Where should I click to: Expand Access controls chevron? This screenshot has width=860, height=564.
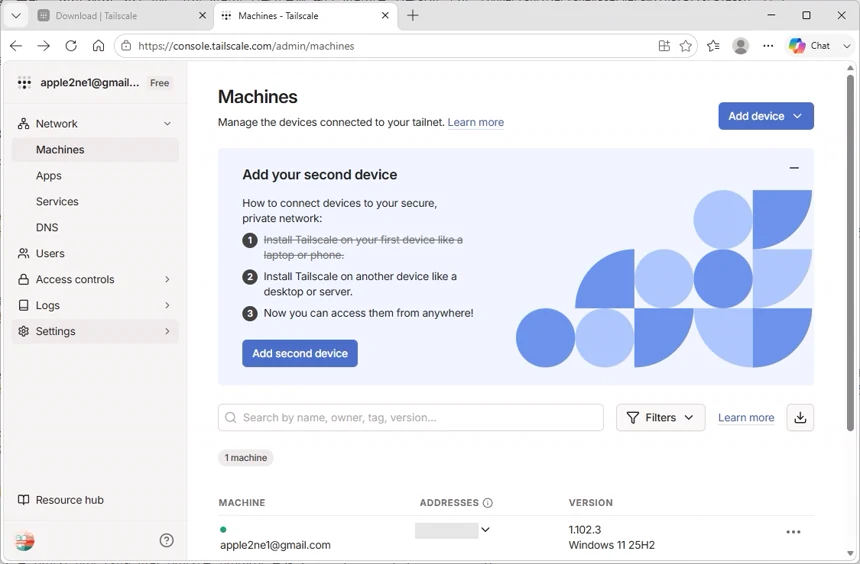pos(167,279)
